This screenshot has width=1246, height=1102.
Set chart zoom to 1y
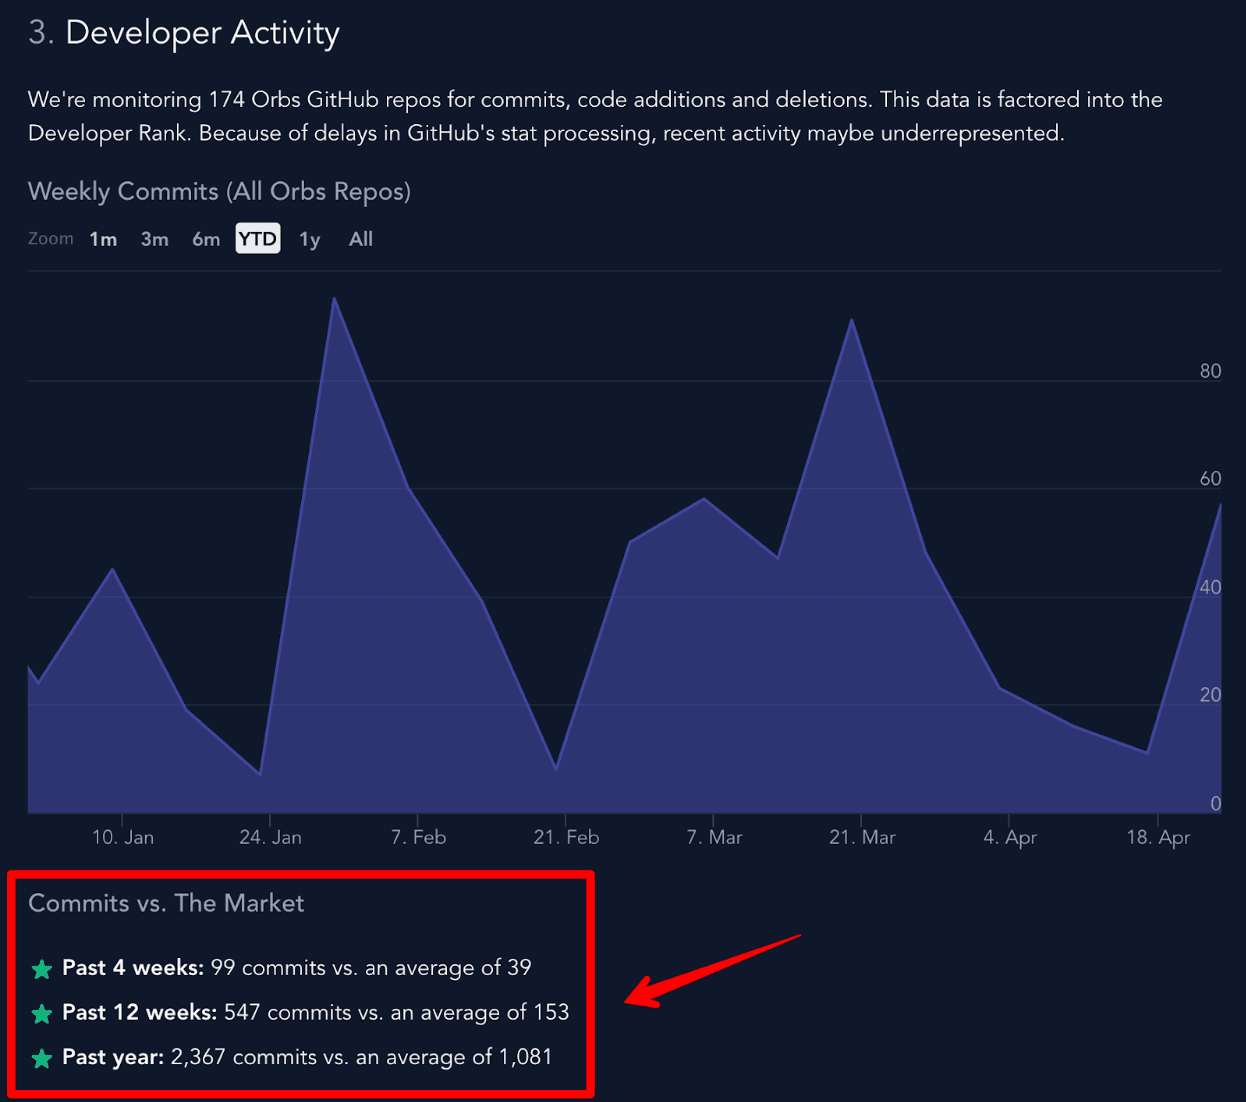coord(310,239)
